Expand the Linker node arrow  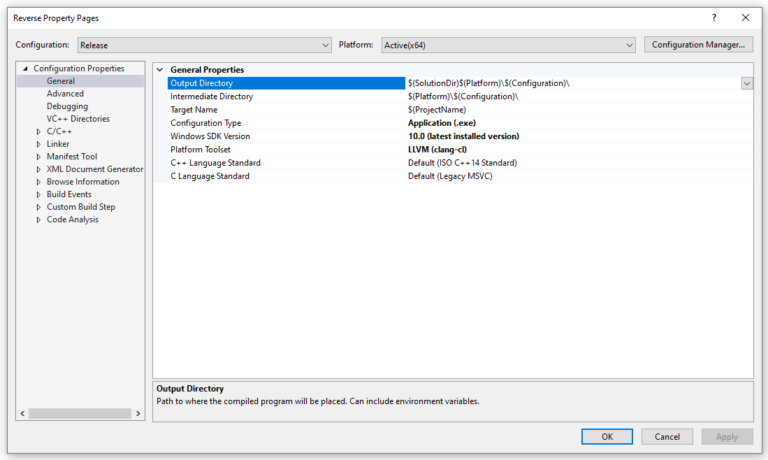point(39,144)
